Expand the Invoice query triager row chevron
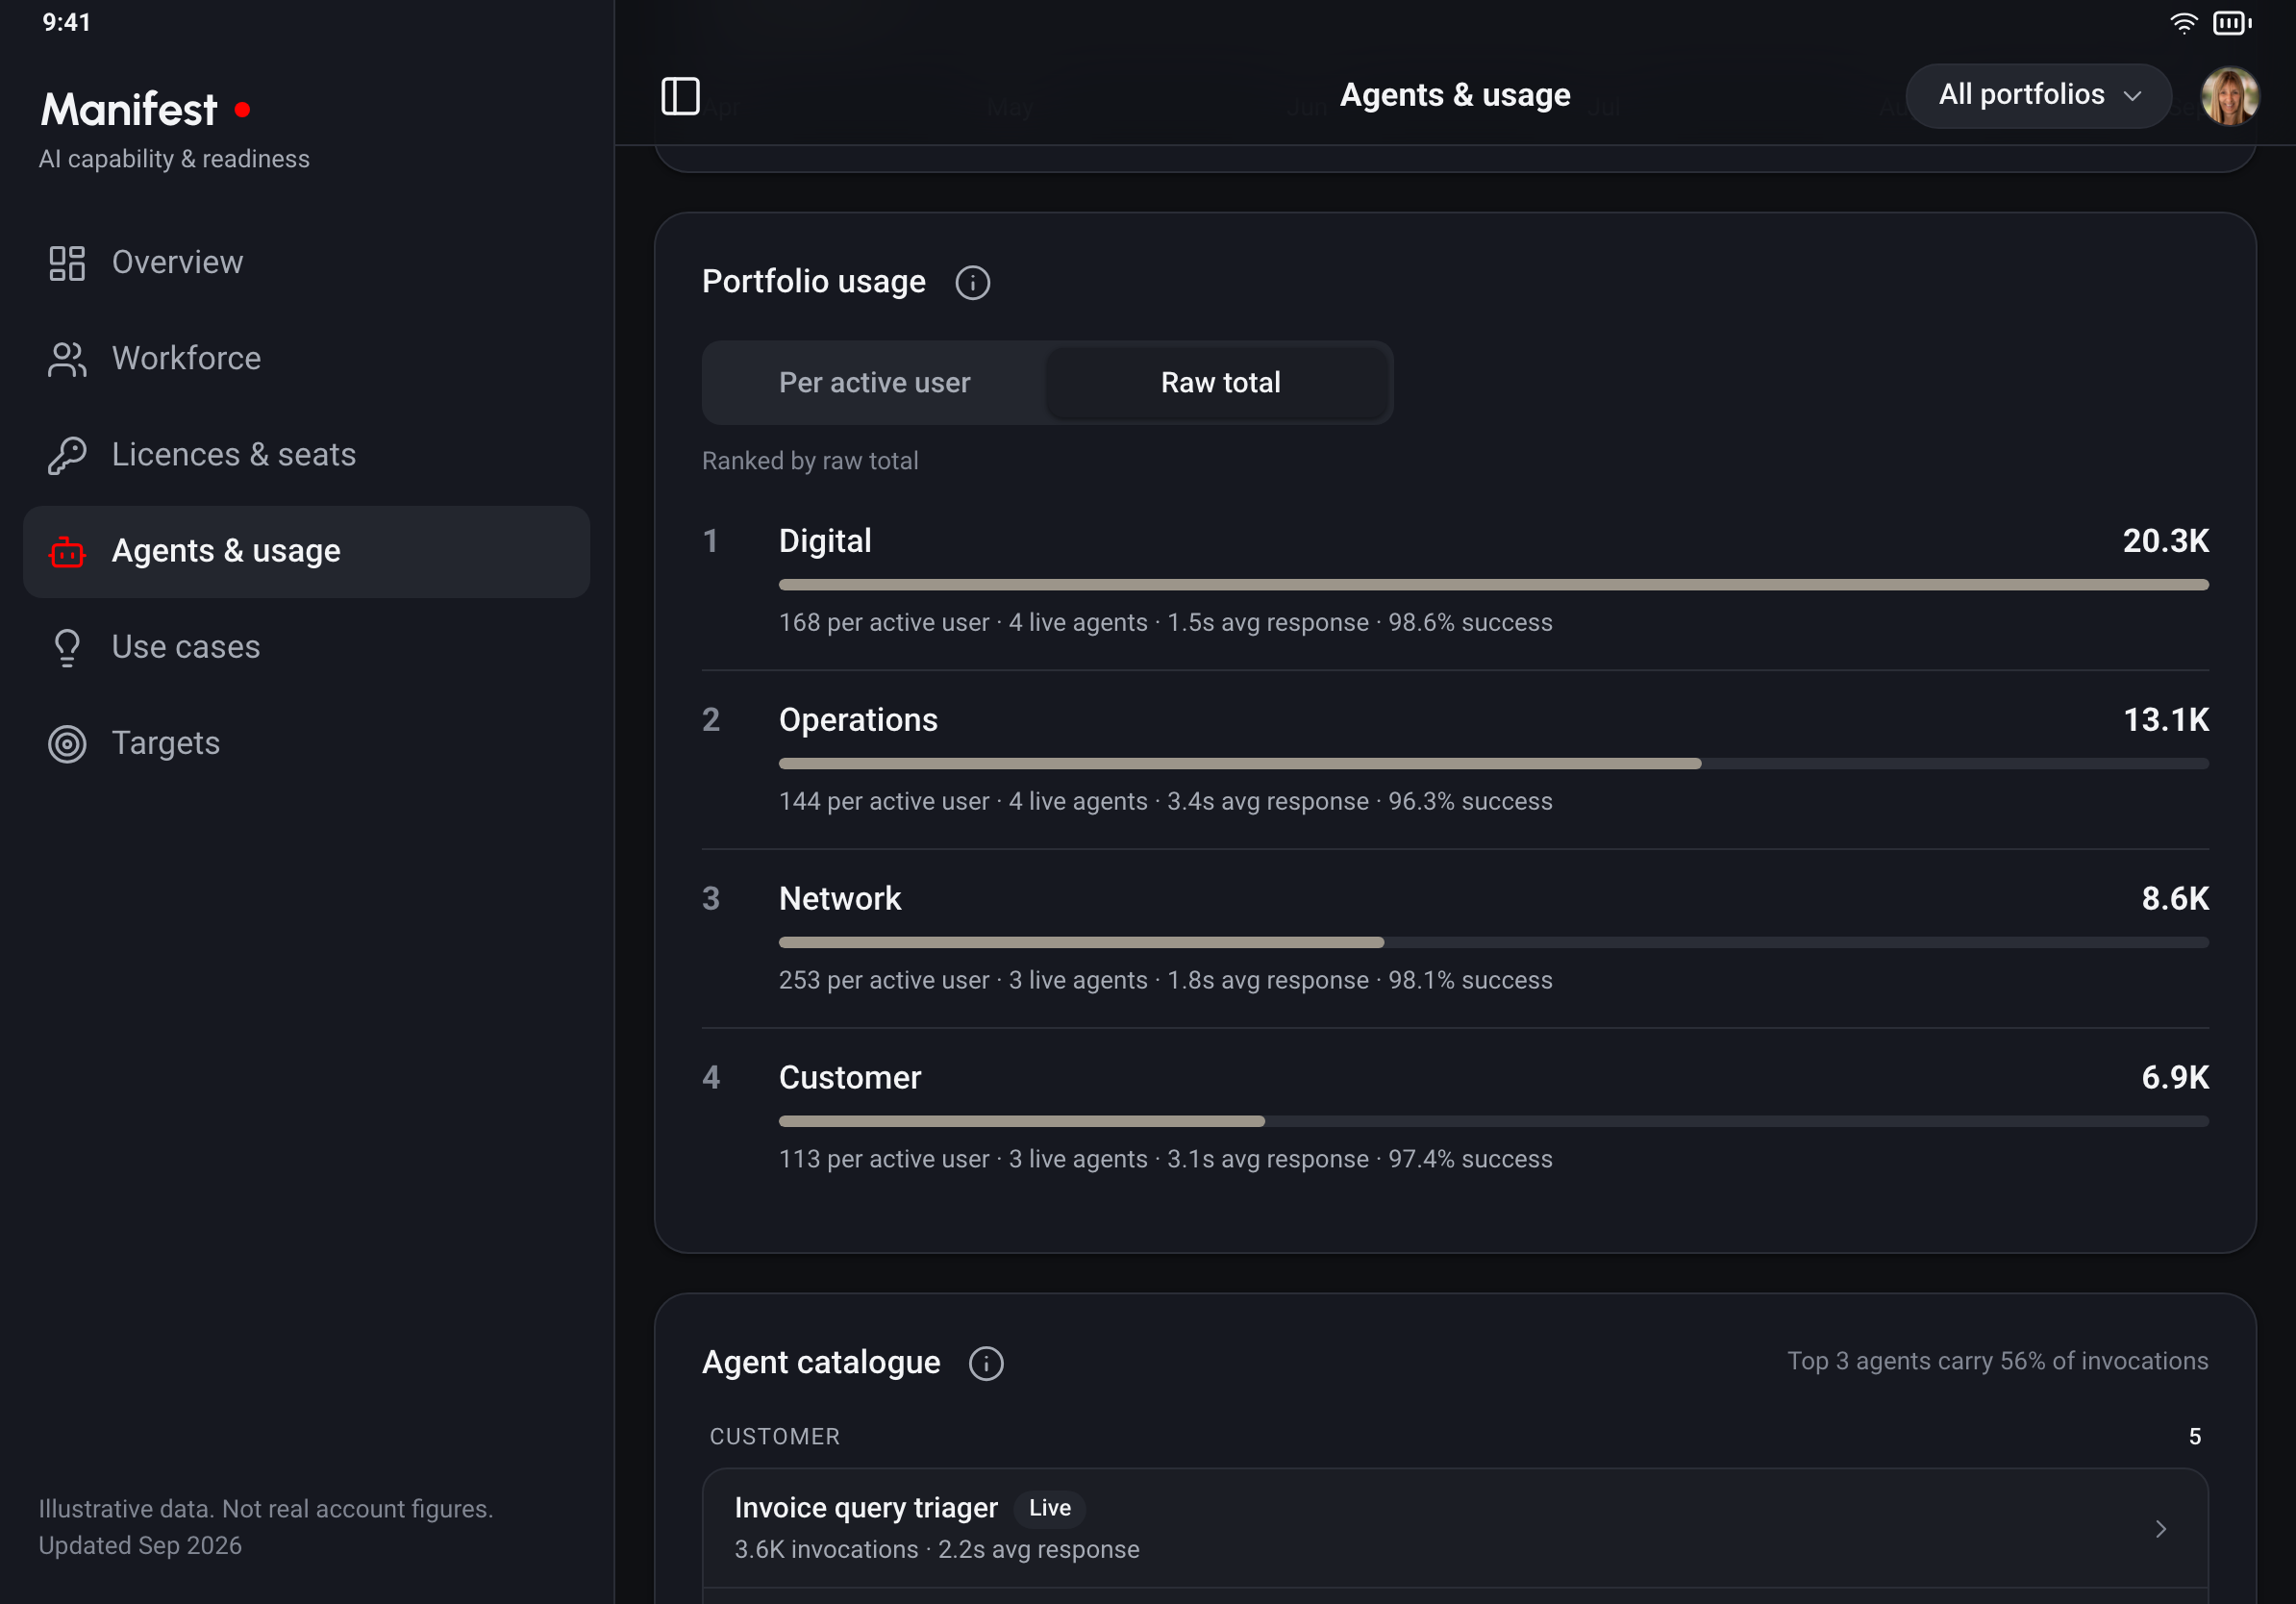Screen dimensions: 2296x1604 coord(2160,1528)
